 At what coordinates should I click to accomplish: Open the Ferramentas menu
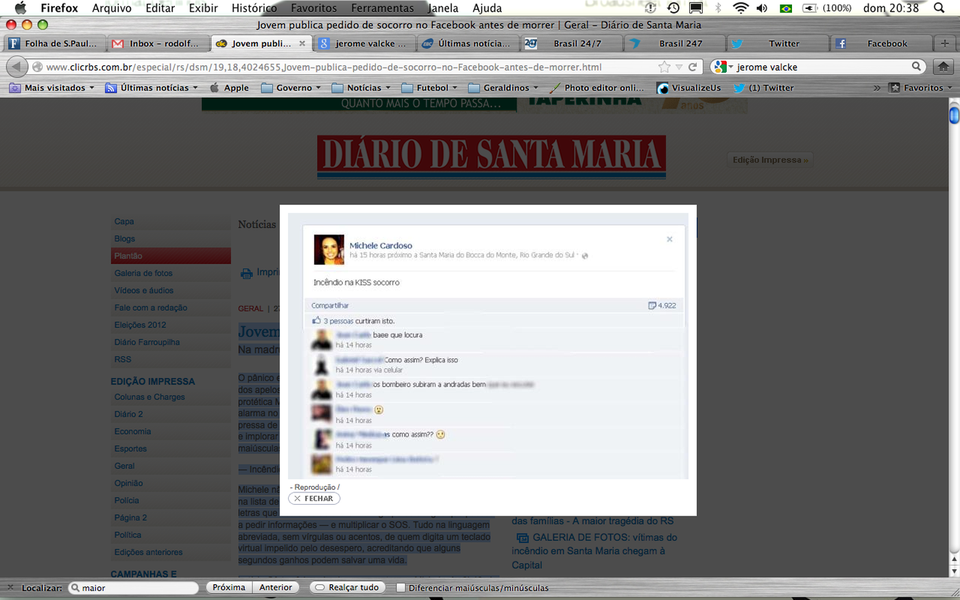[x=382, y=8]
